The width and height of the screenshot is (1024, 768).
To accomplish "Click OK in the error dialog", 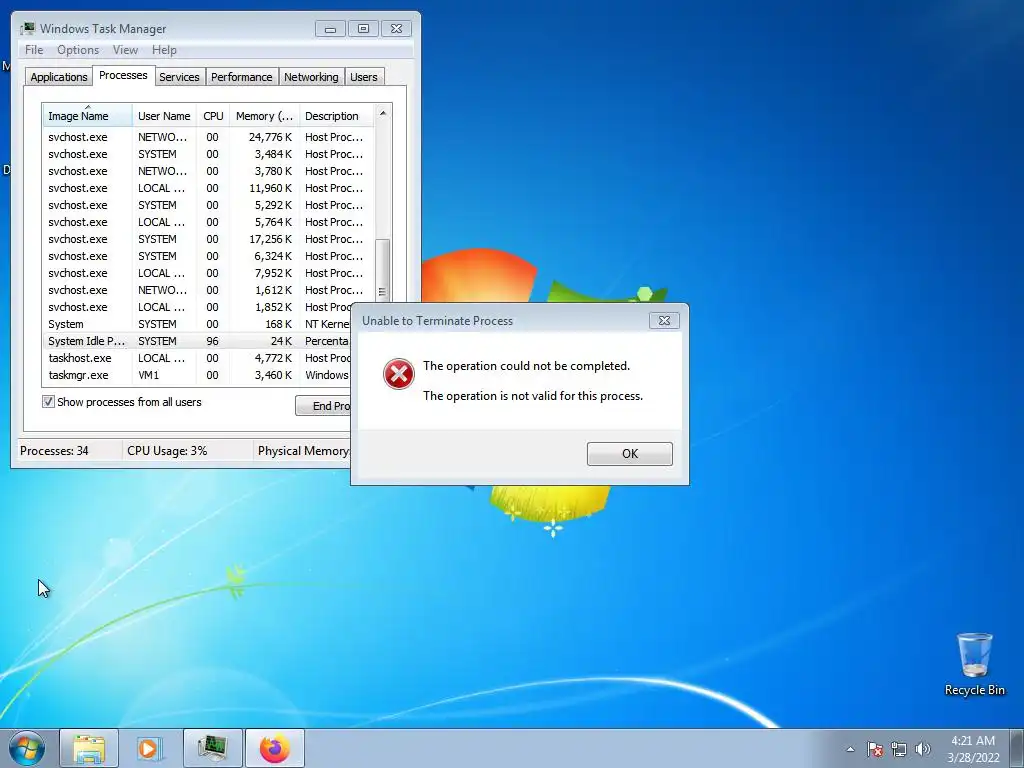I will 629,453.
